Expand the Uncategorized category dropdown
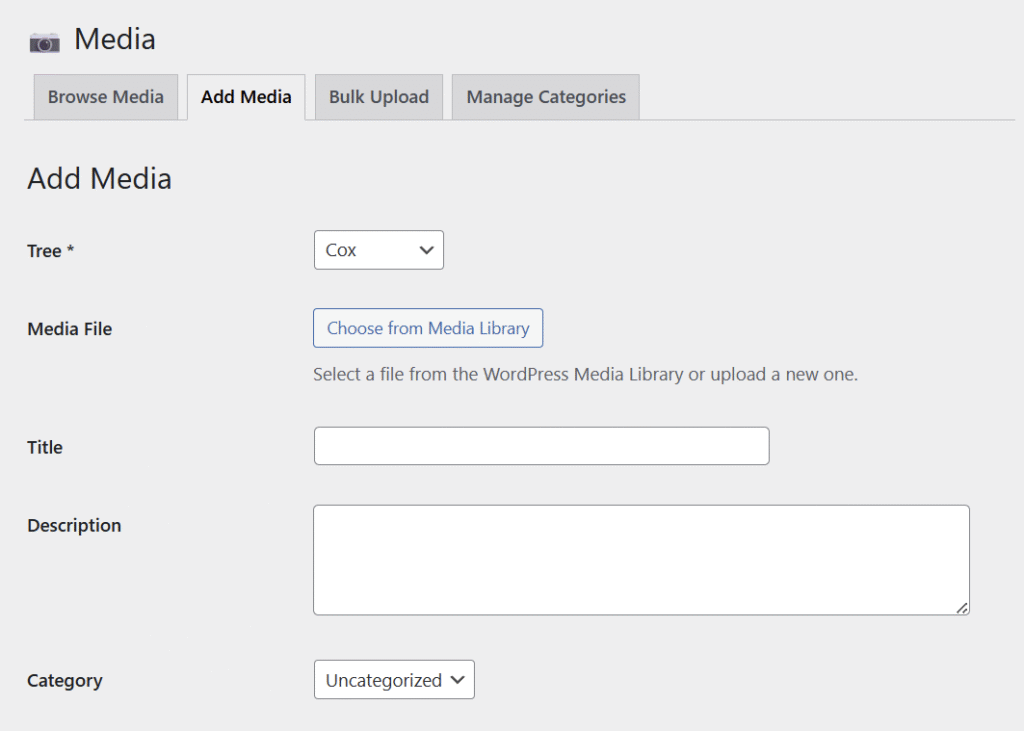The height and width of the screenshot is (731, 1024). point(393,680)
